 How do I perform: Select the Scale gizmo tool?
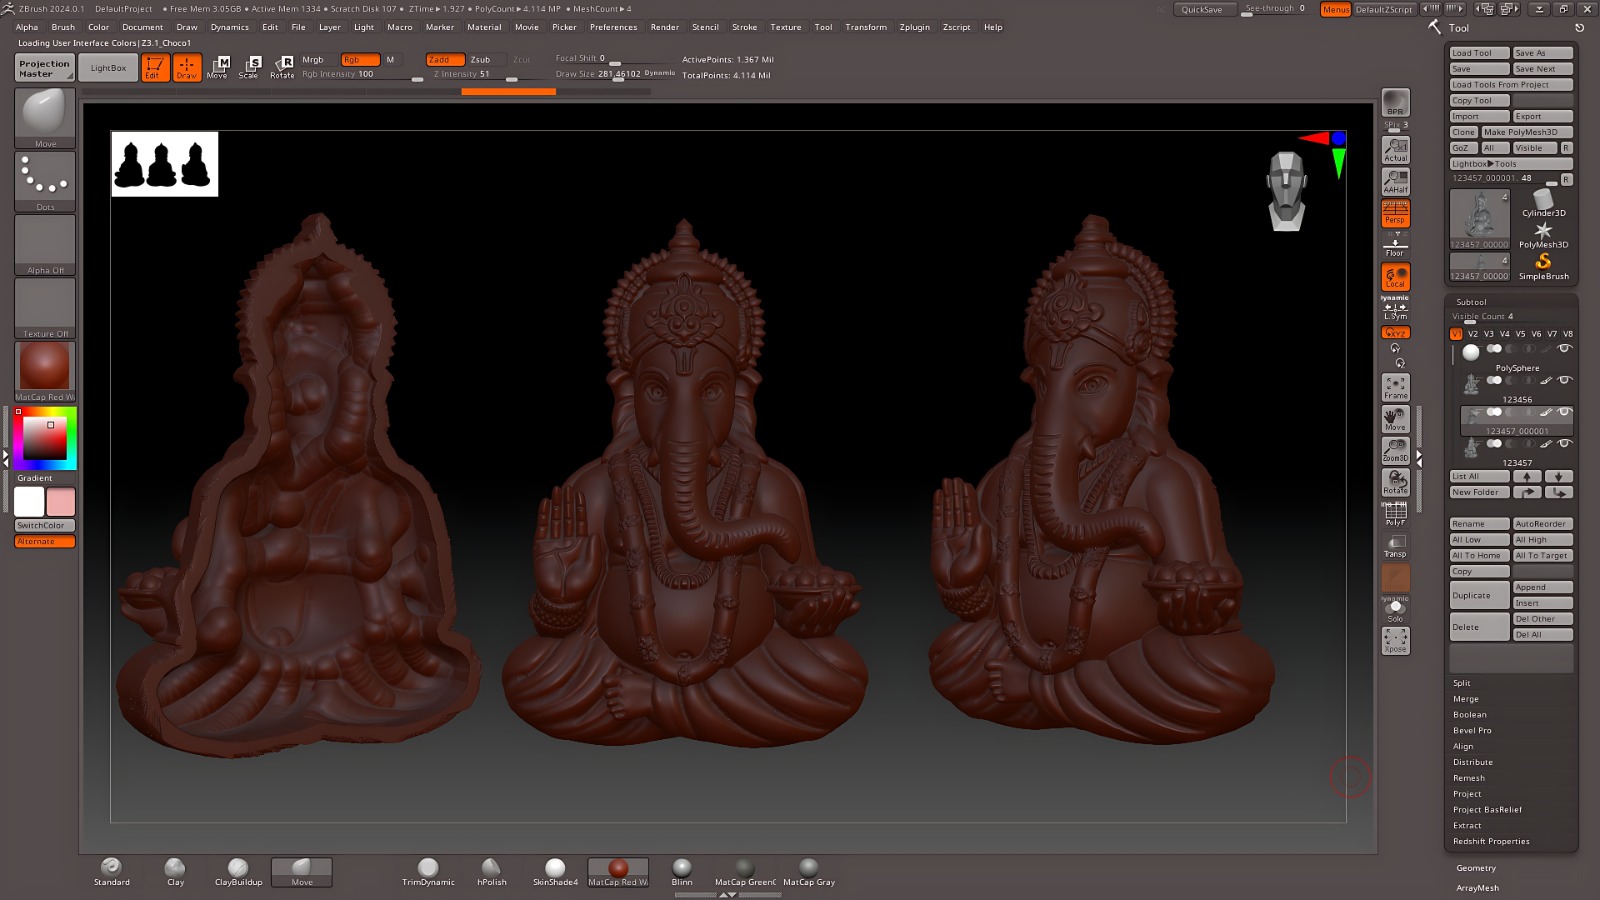tap(249, 67)
